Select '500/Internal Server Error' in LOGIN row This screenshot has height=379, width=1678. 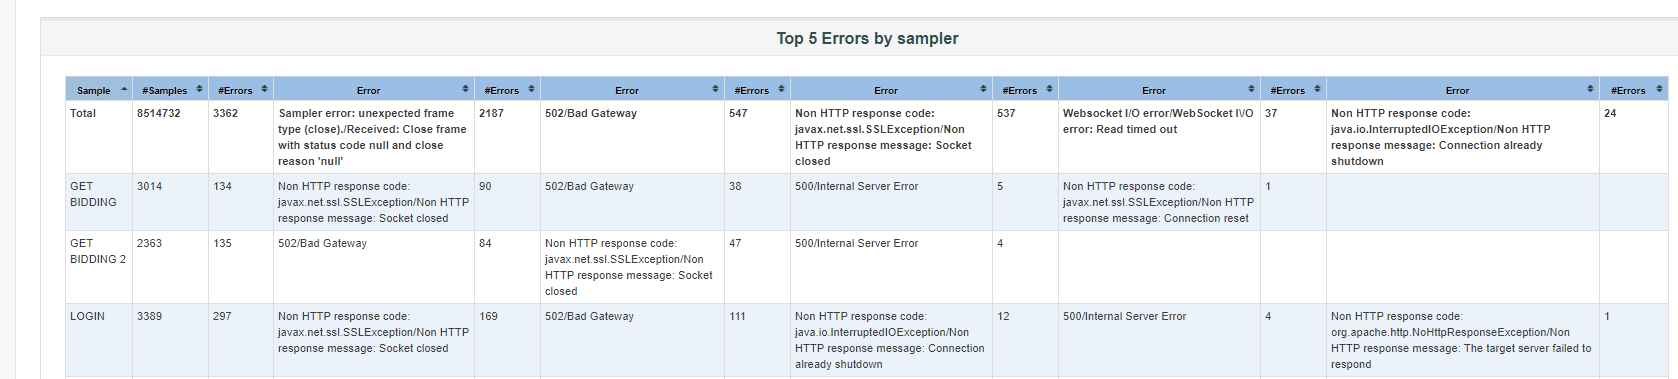pos(1124,316)
